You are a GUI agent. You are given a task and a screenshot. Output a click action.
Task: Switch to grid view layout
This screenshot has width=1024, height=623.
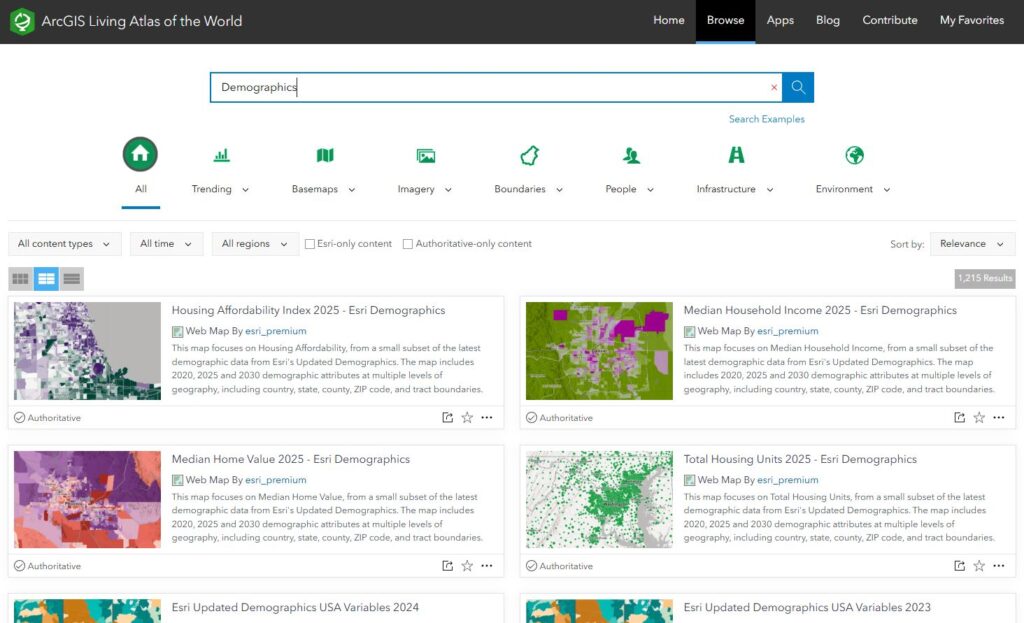20,279
